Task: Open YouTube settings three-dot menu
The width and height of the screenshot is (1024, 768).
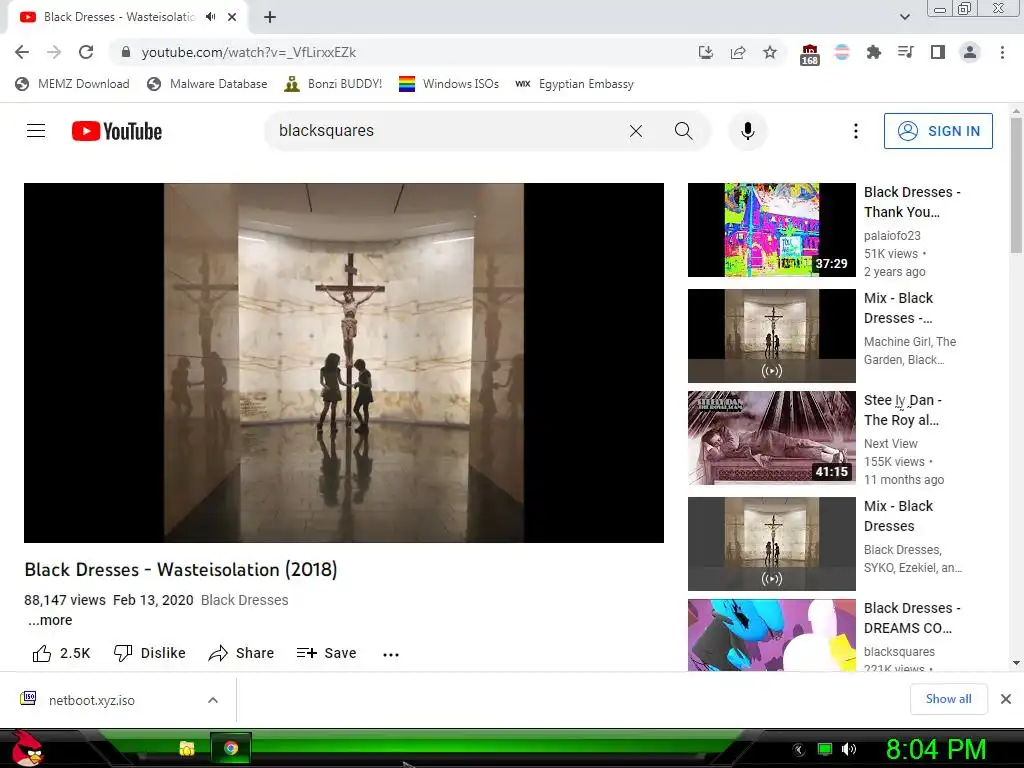Action: point(856,131)
